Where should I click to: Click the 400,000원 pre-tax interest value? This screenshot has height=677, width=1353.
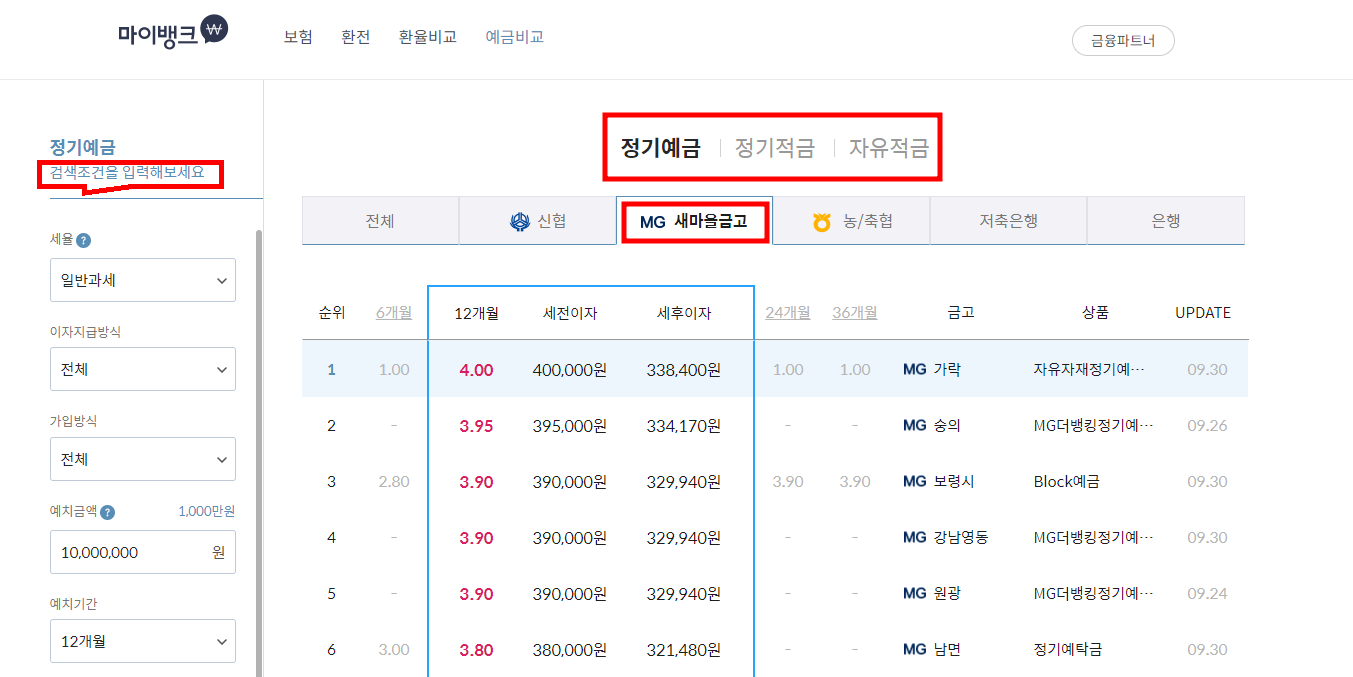point(570,369)
